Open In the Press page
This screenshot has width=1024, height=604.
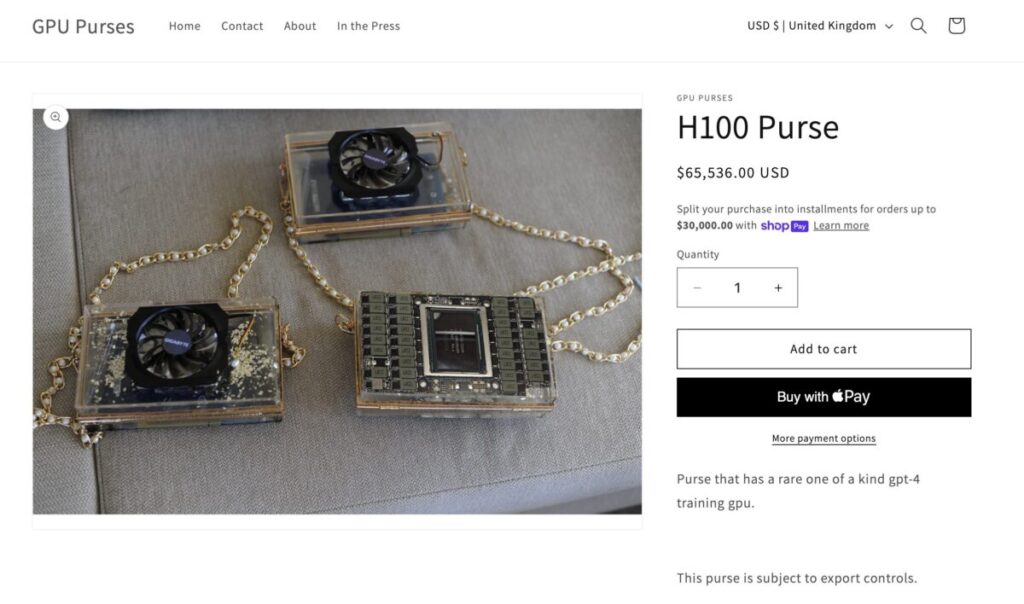click(x=368, y=26)
